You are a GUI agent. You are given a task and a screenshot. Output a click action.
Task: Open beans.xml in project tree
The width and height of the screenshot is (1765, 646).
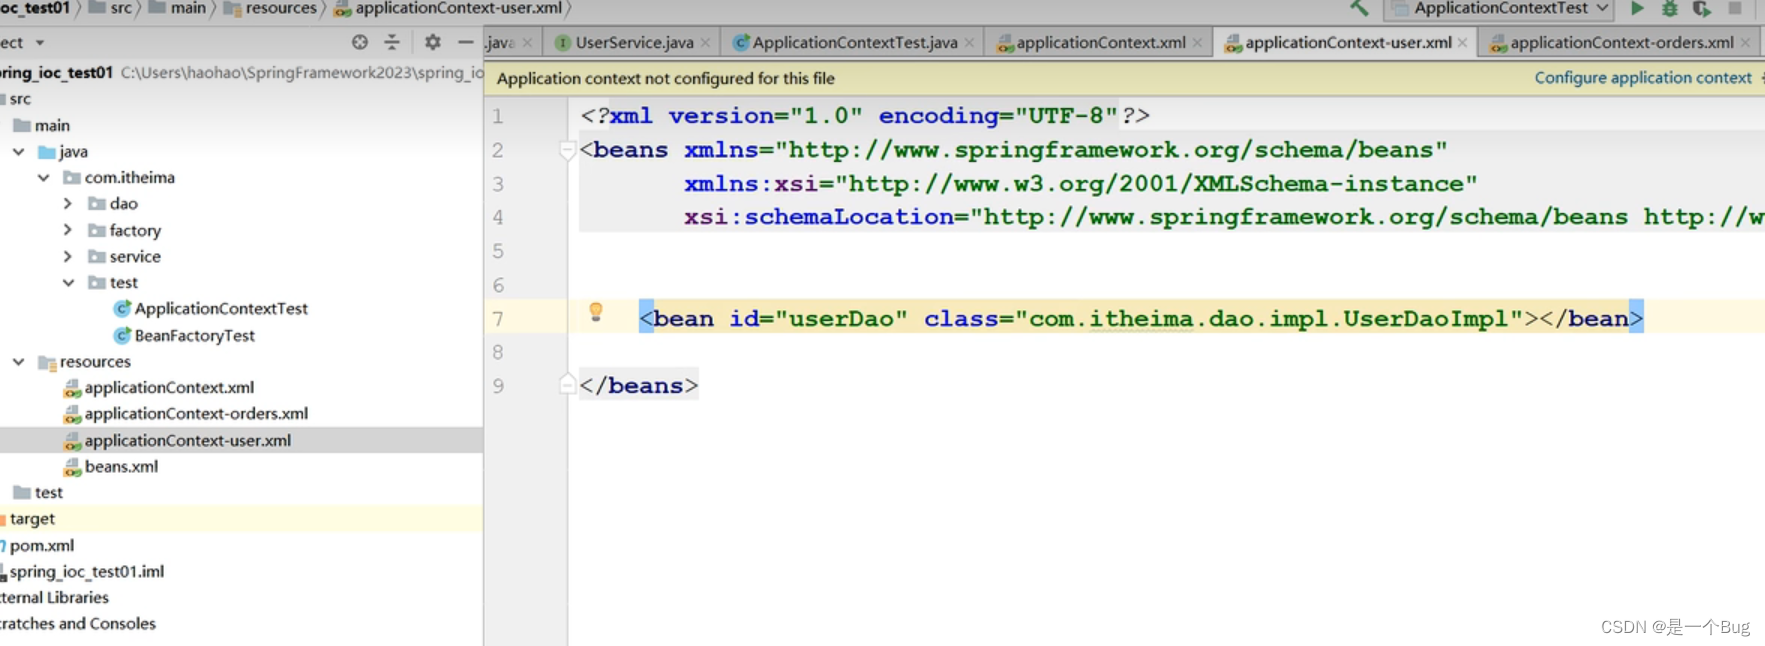(x=121, y=466)
